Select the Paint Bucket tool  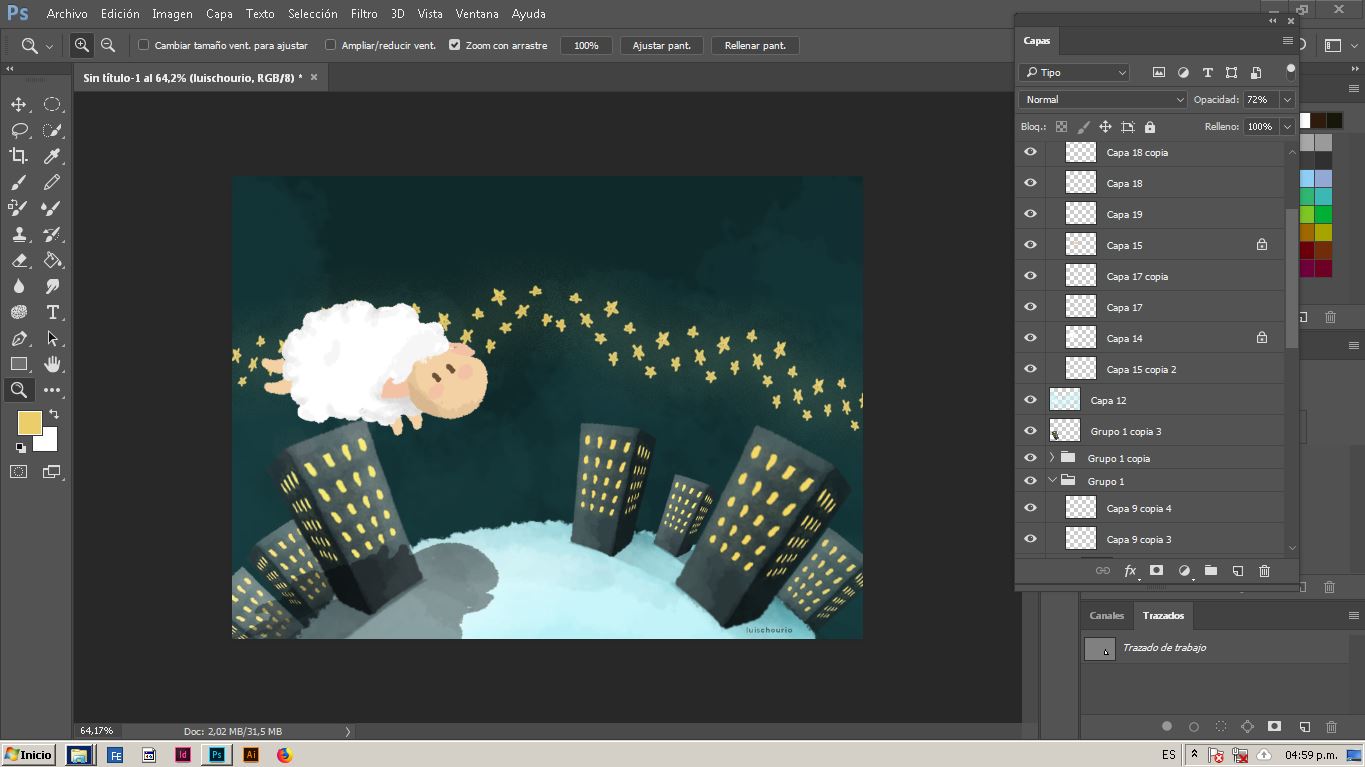(52, 260)
